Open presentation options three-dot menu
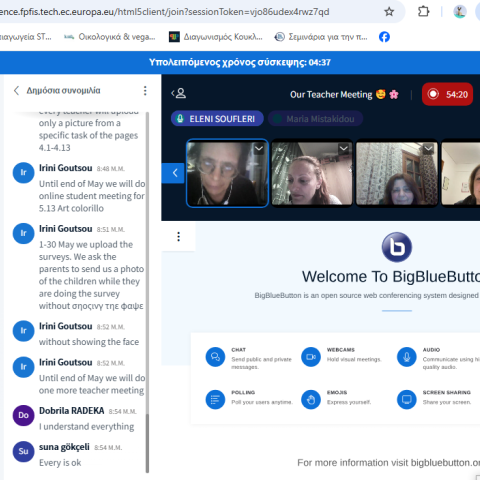 (179, 237)
